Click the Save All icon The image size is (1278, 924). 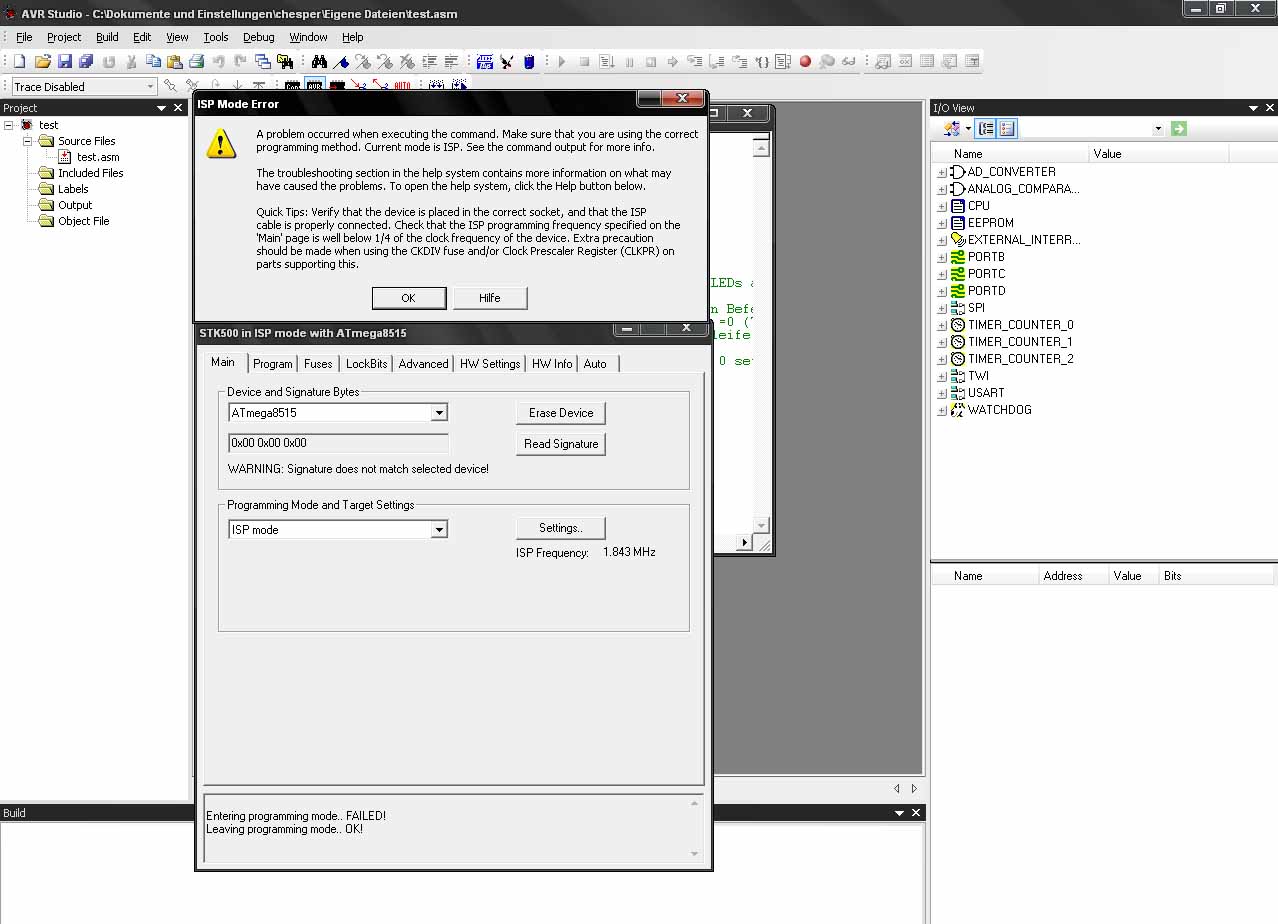click(x=86, y=61)
